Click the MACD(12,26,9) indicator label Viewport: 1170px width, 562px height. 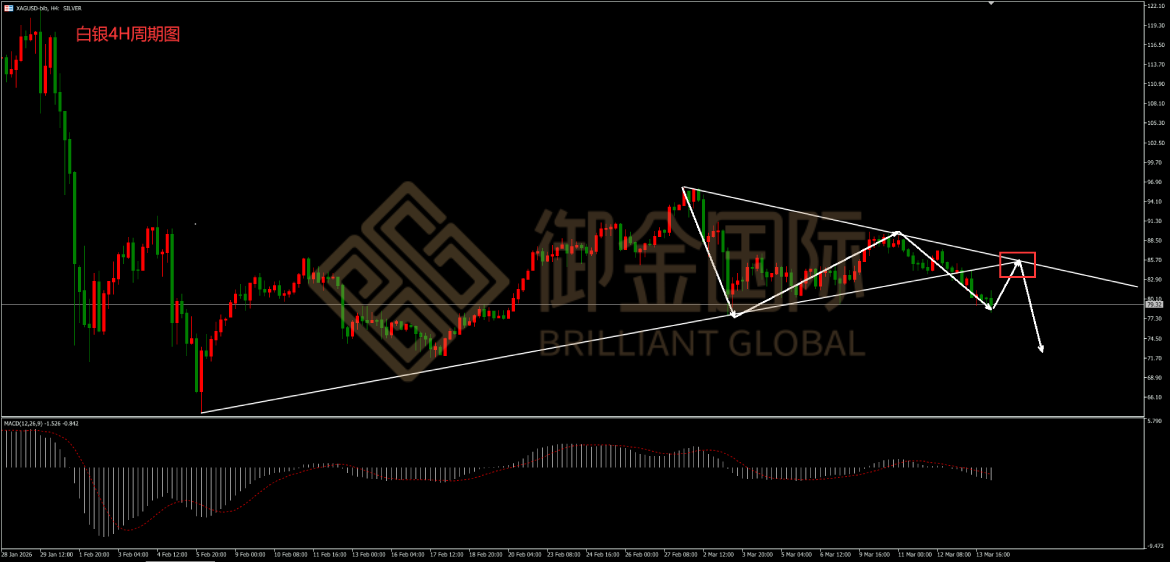coord(40,424)
